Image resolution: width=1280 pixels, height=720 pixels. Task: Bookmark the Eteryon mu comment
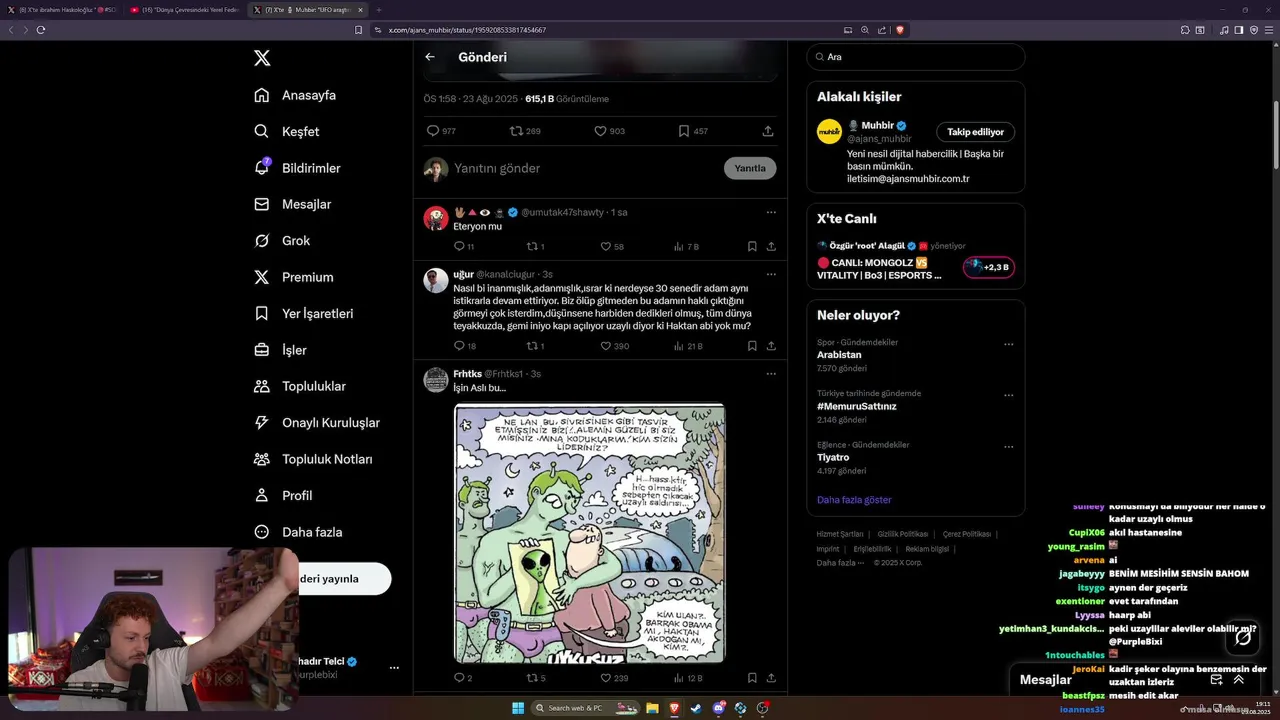752,246
